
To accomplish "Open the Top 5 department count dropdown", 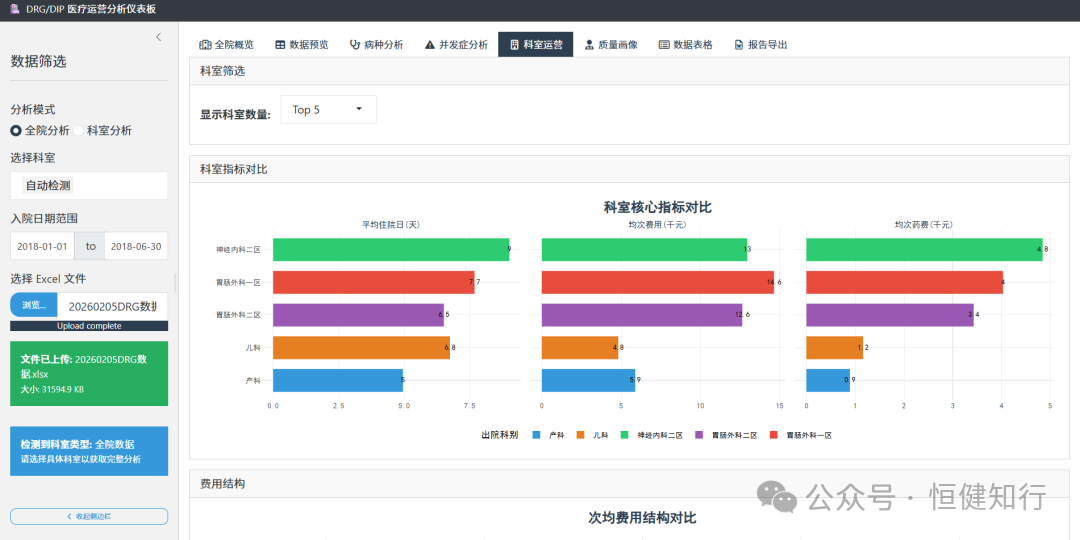I will (x=329, y=110).
